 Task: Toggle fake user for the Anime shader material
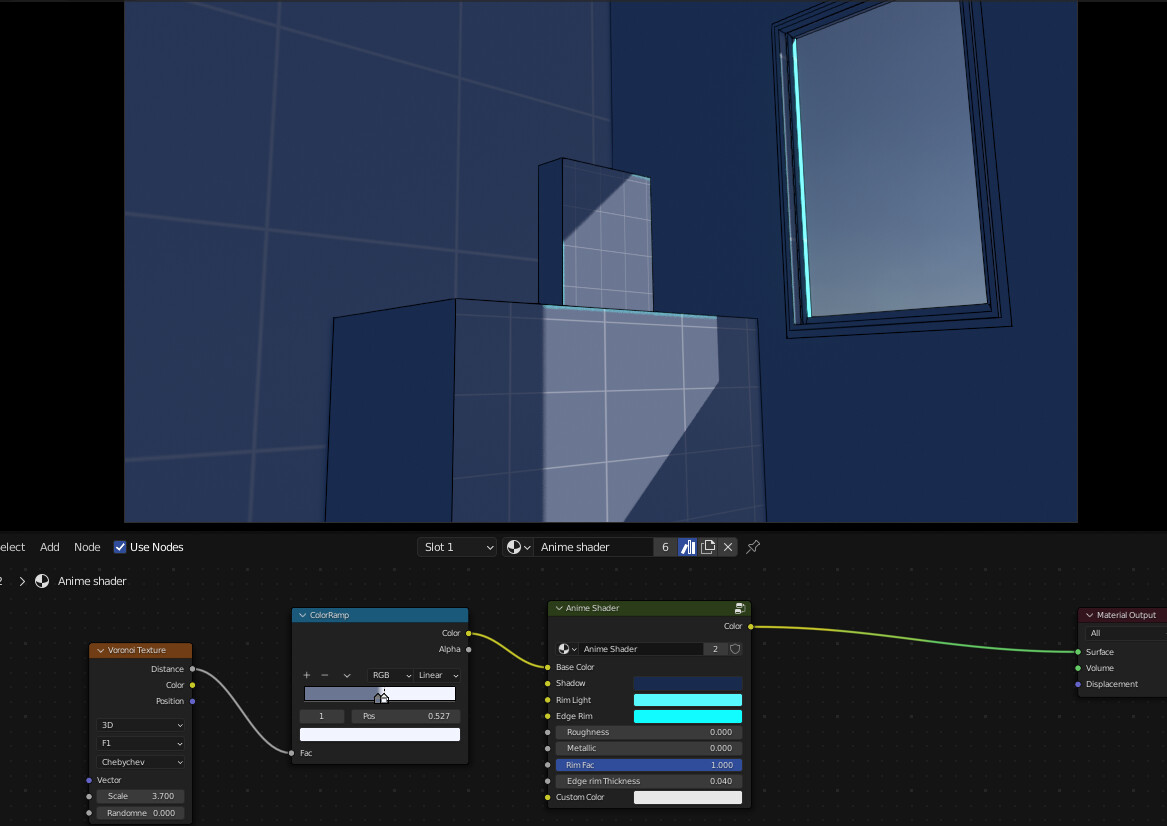click(686, 547)
